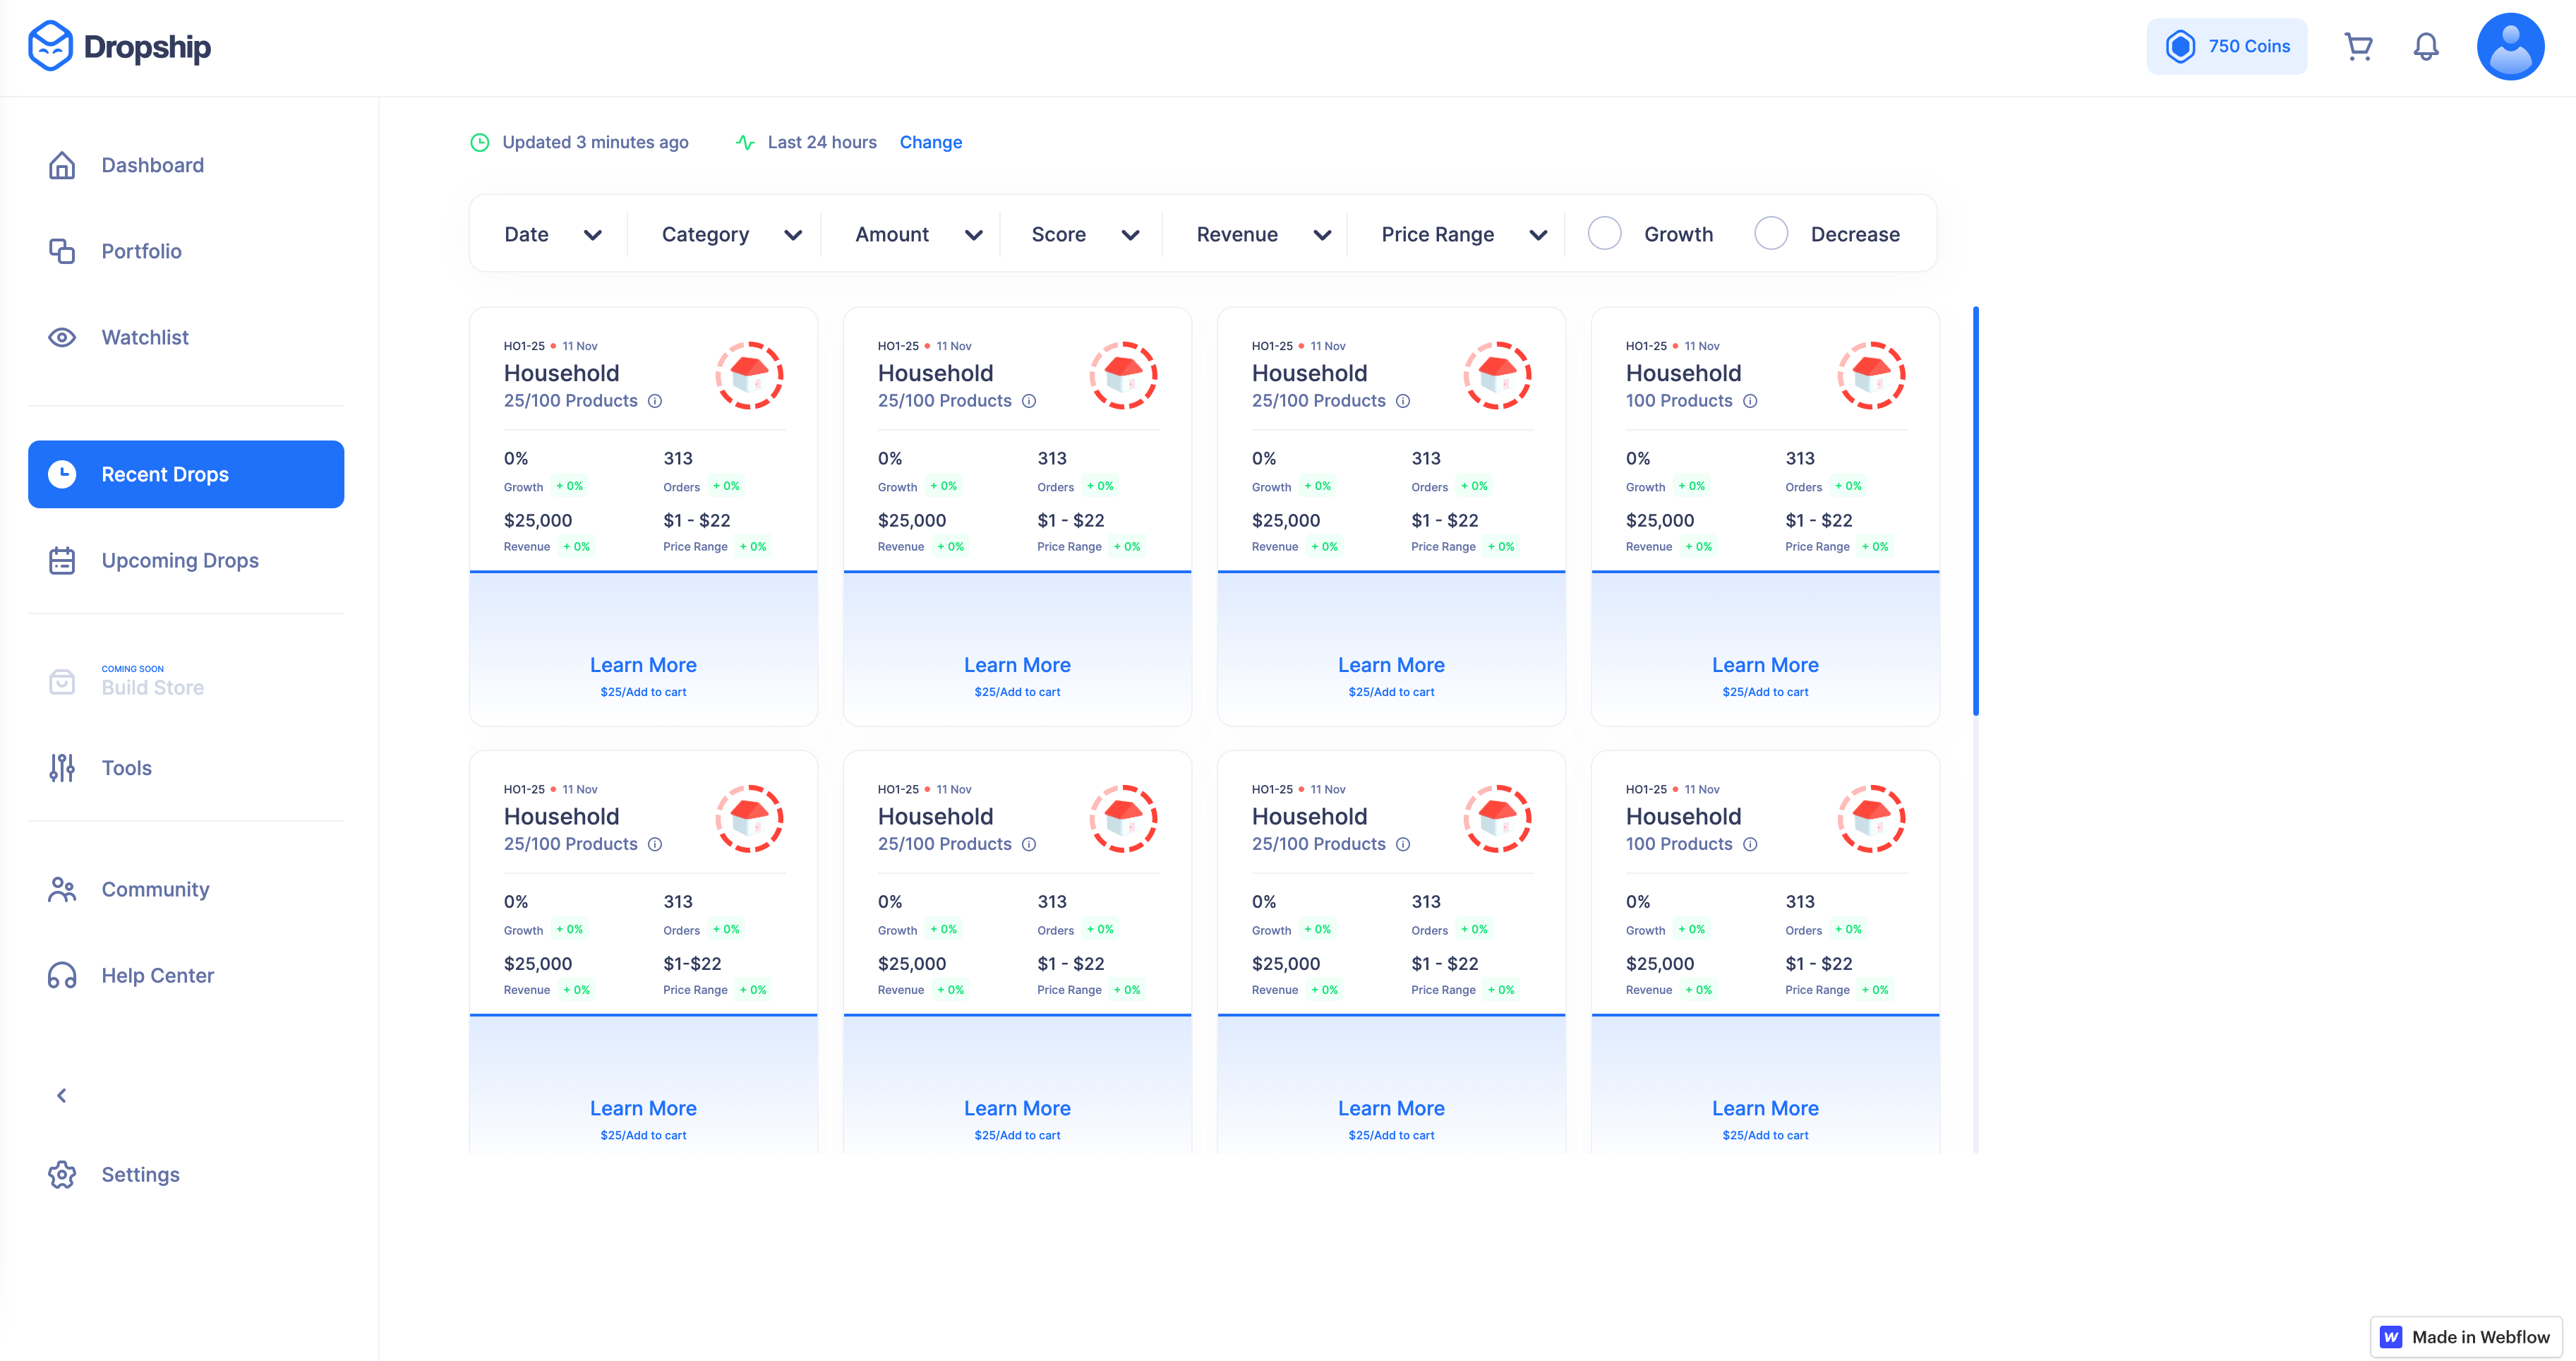This screenshot has width=2576, height=1361.
Task: Click the Settings gear icon in sidebar
Action: tap(62, 1175)
